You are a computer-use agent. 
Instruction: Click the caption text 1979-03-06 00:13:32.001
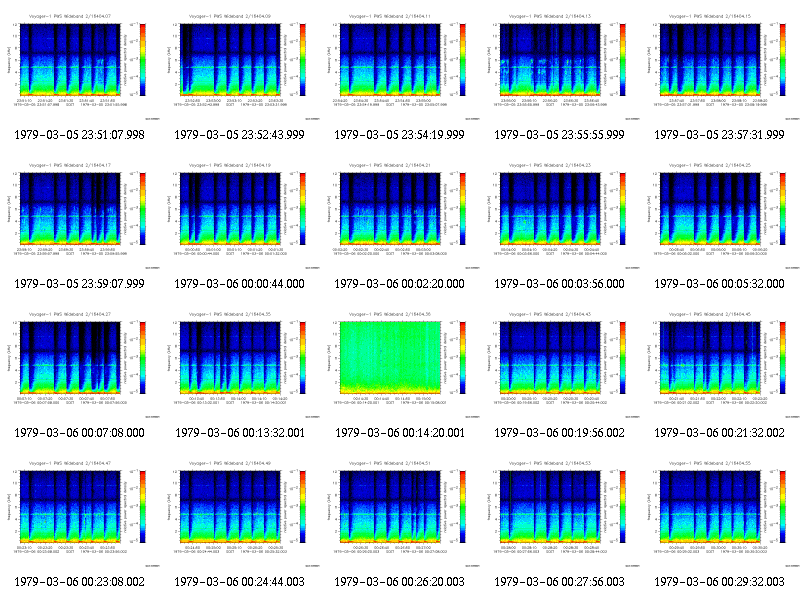pyautogui.click(x=240, y=433)
